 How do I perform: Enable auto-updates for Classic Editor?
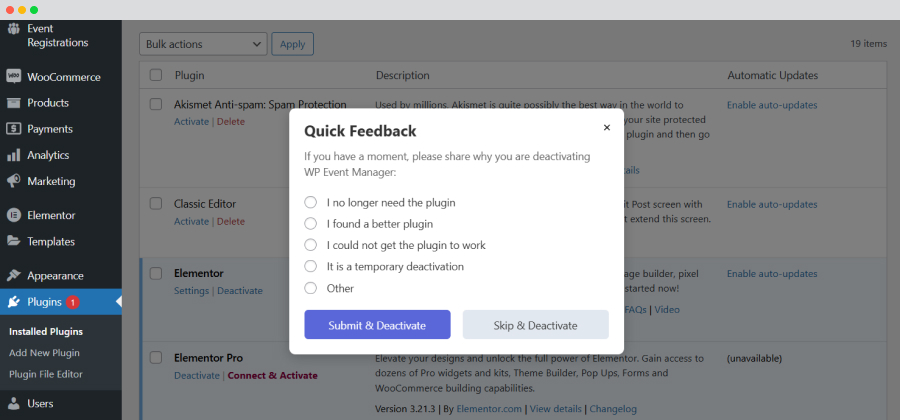(x=772, y=204)
